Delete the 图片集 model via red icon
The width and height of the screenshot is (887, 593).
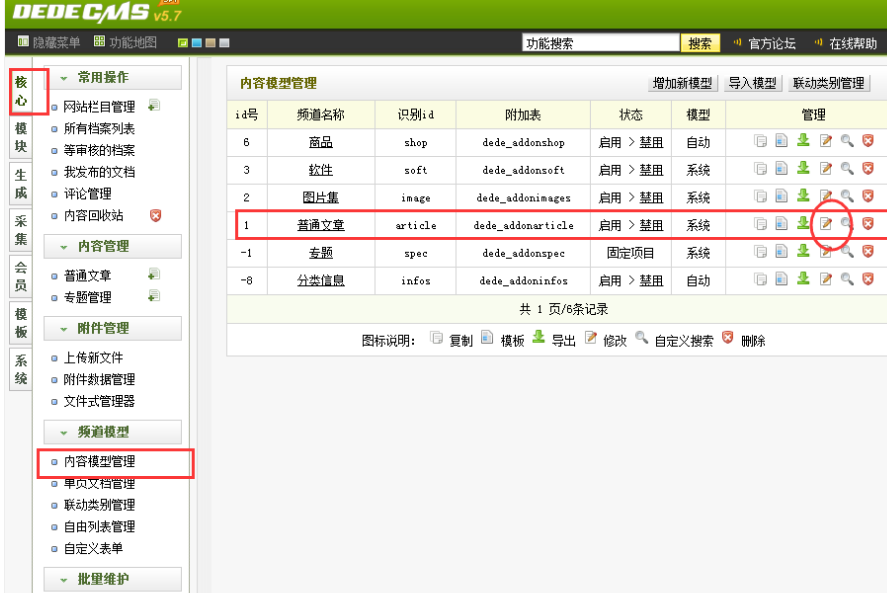point(868,196)
